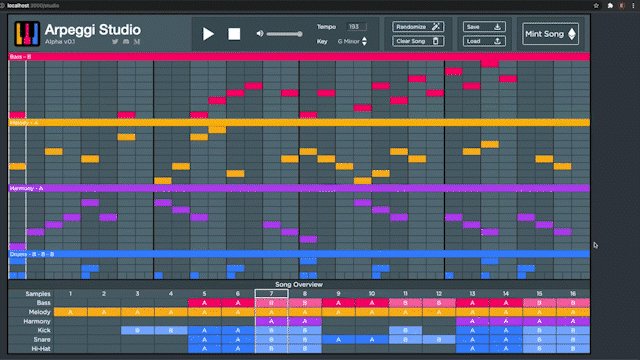Click the Clear Song button
This screenshot has height=360, width=640.
coord(418,41)
